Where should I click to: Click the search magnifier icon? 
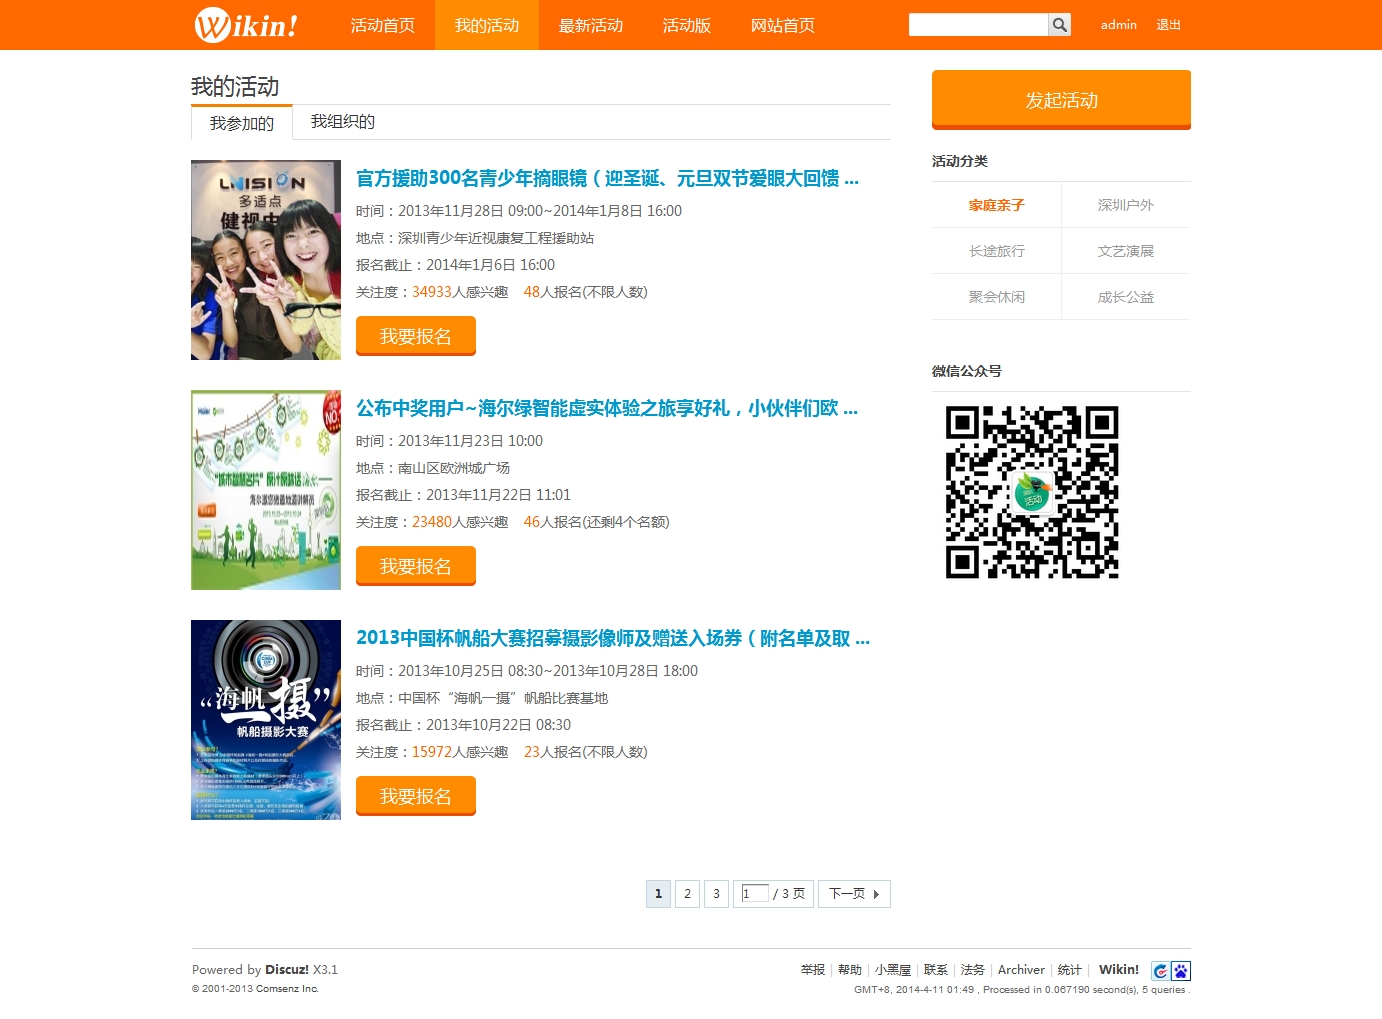(1057, 24)
